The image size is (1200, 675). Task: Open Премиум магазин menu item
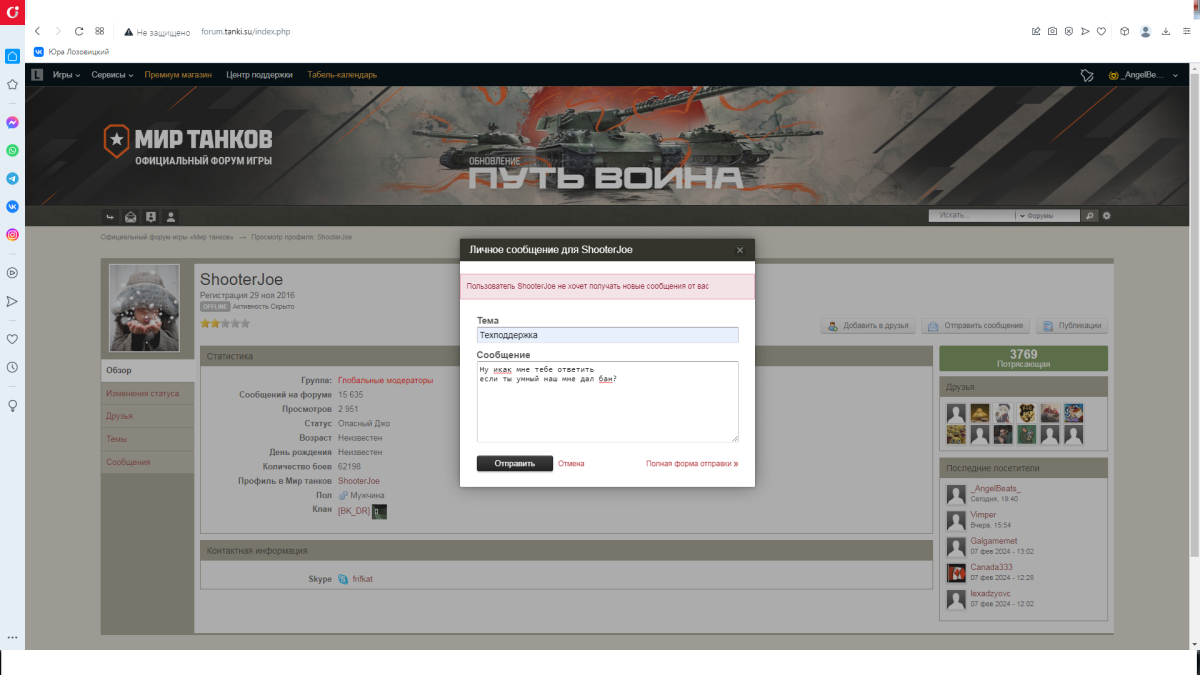(x=178, y=74)
